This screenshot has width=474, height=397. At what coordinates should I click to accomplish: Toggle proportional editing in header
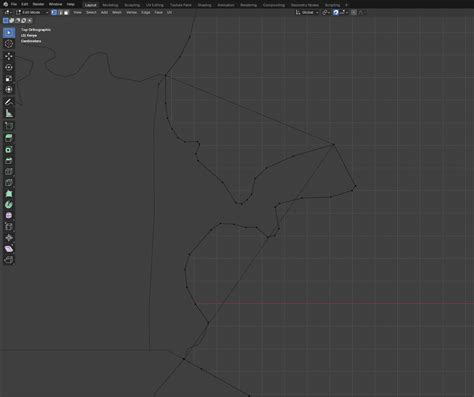(354, 12)
